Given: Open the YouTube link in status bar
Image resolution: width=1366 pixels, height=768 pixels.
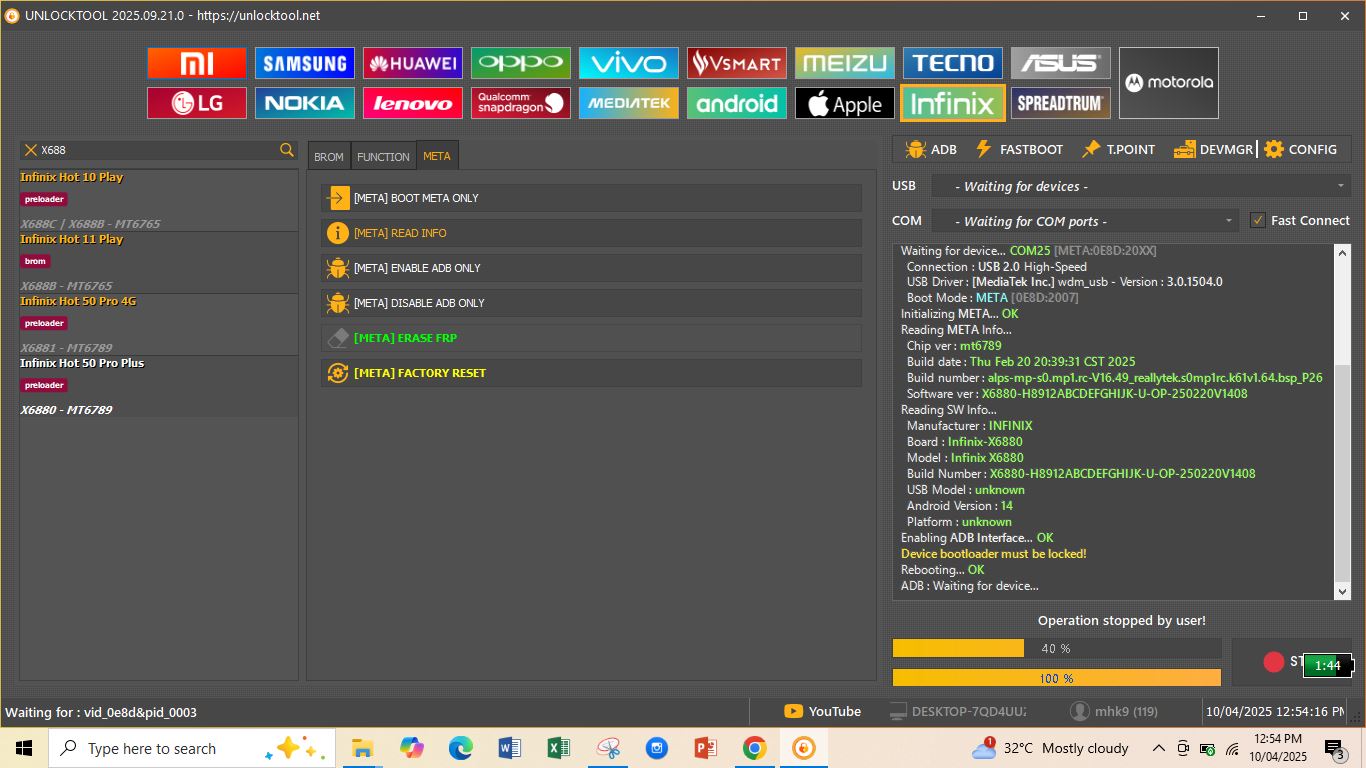Looking at the screenshot, I should coord(822,711).
